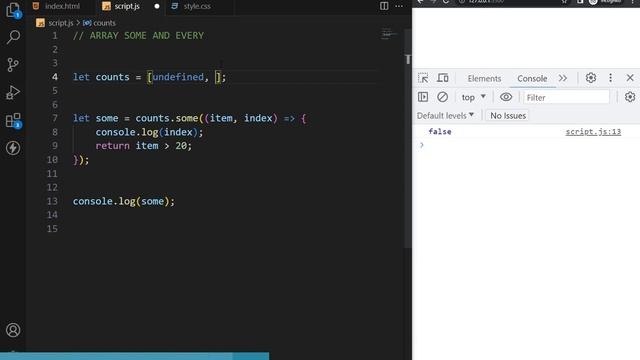Viewport: 640px width, 360px height.
Task: Open editor More Actions menu
Action: [399, 6]
